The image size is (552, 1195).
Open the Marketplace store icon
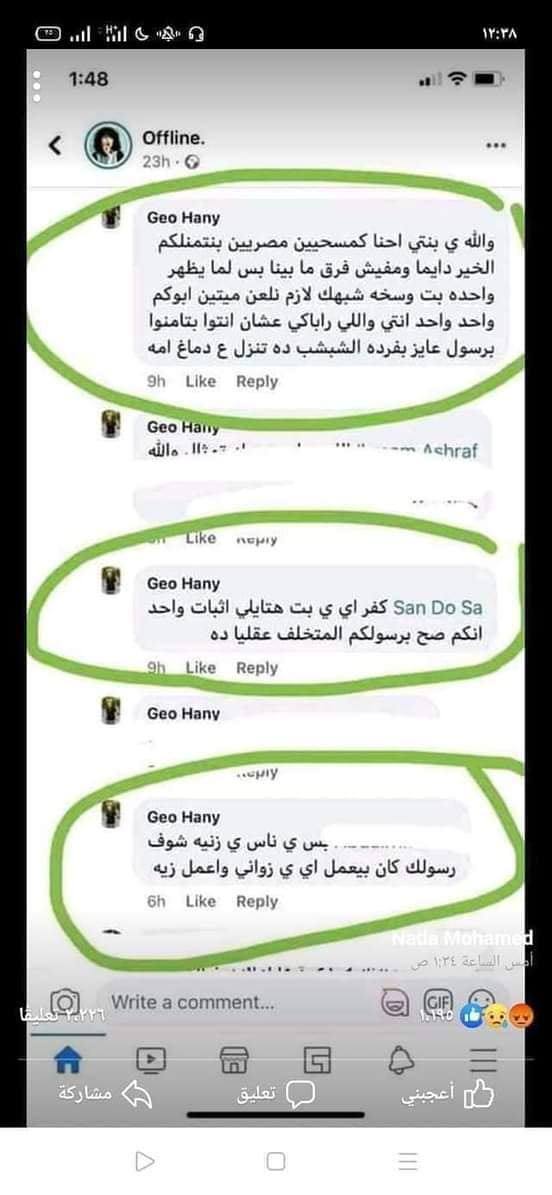233,1059
